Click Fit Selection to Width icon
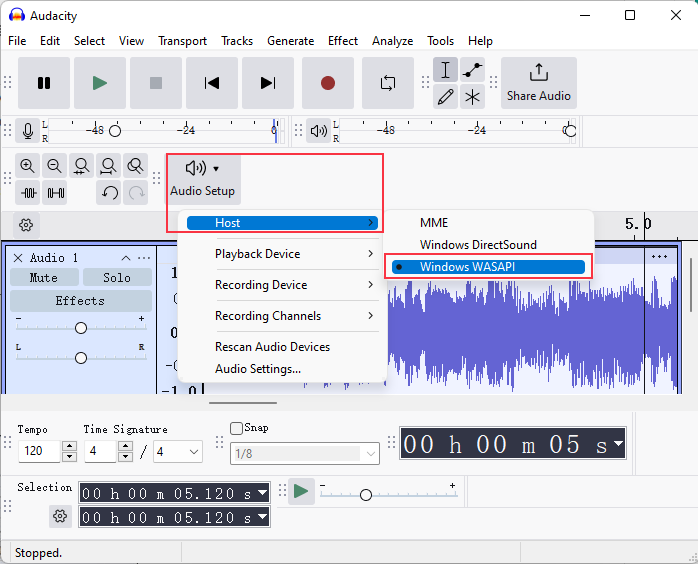The image size is (698, 564). [81, 166]
